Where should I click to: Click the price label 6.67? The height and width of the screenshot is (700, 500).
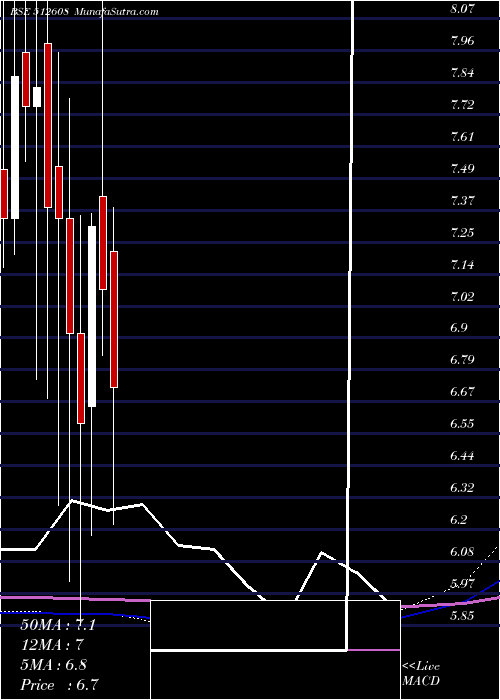(x=463, y=392)
